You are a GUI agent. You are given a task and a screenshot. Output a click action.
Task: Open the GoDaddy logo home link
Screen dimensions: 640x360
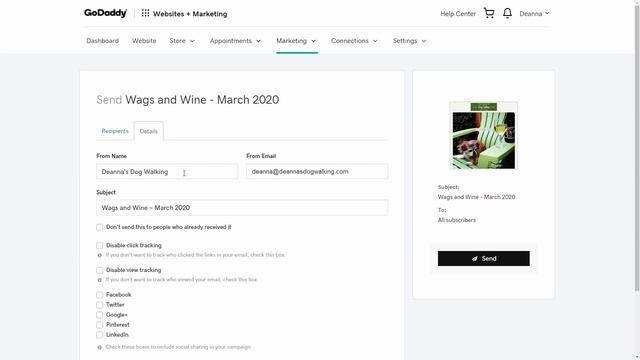coord(105,13)
